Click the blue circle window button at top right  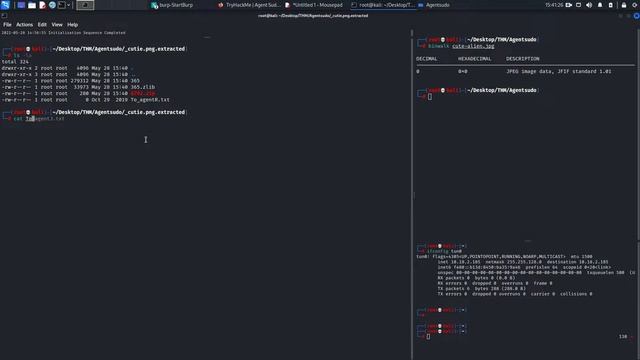pos(637,16)
